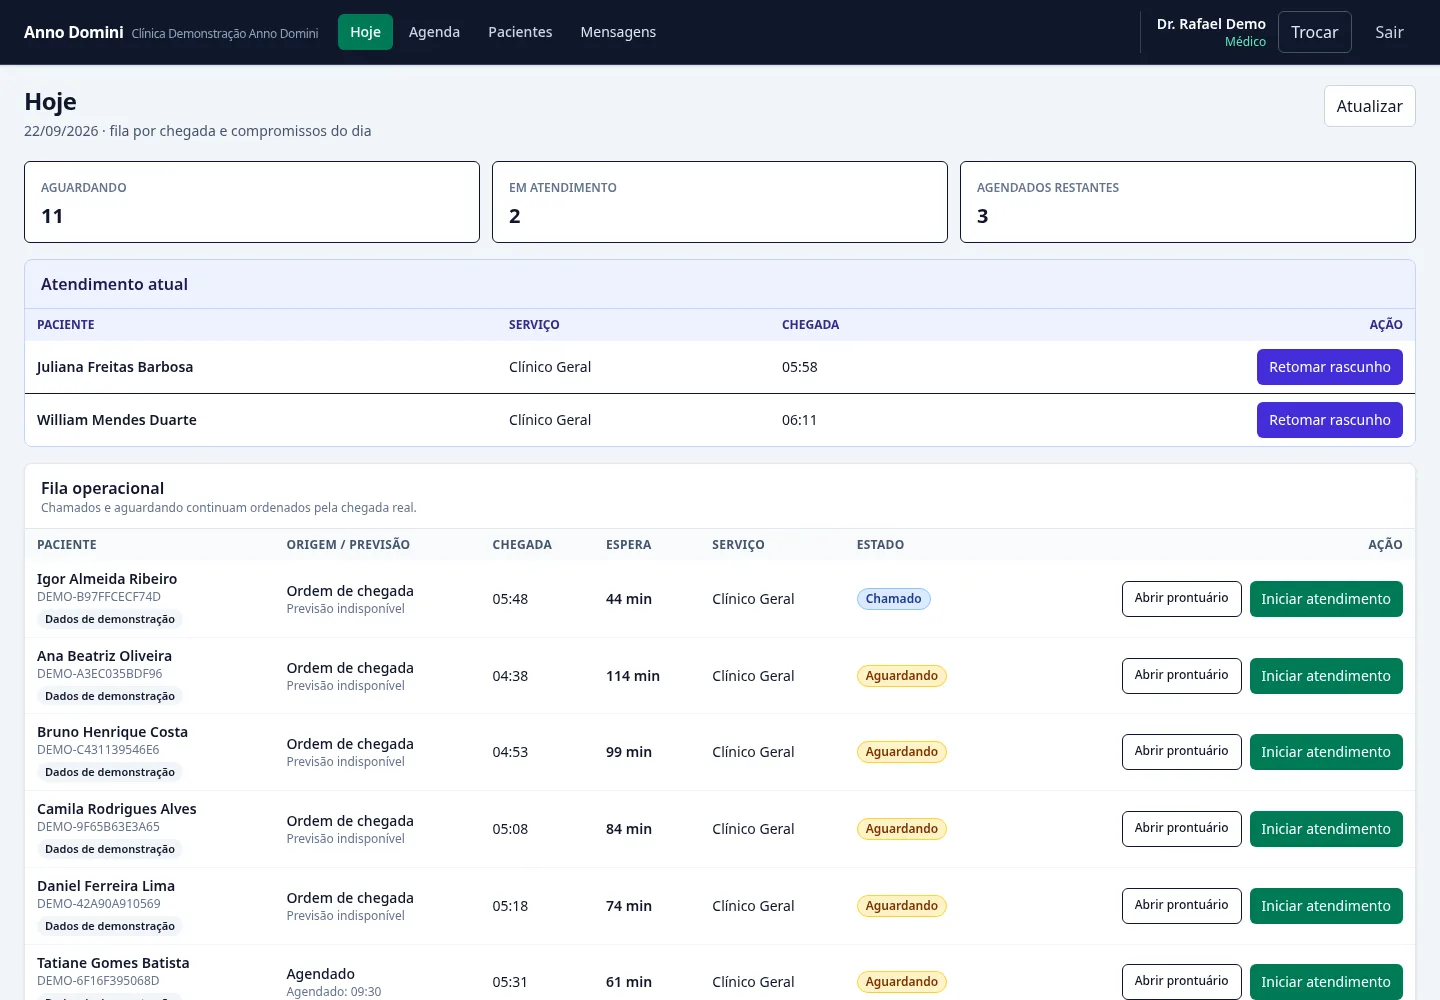
Task: Open chart for Daniel Ferreira Lima
Action: tap(1181, 906)
